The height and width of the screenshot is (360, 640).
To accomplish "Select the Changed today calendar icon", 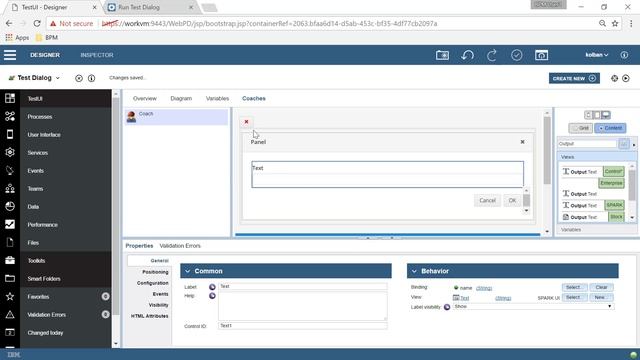I will (10, 332).
